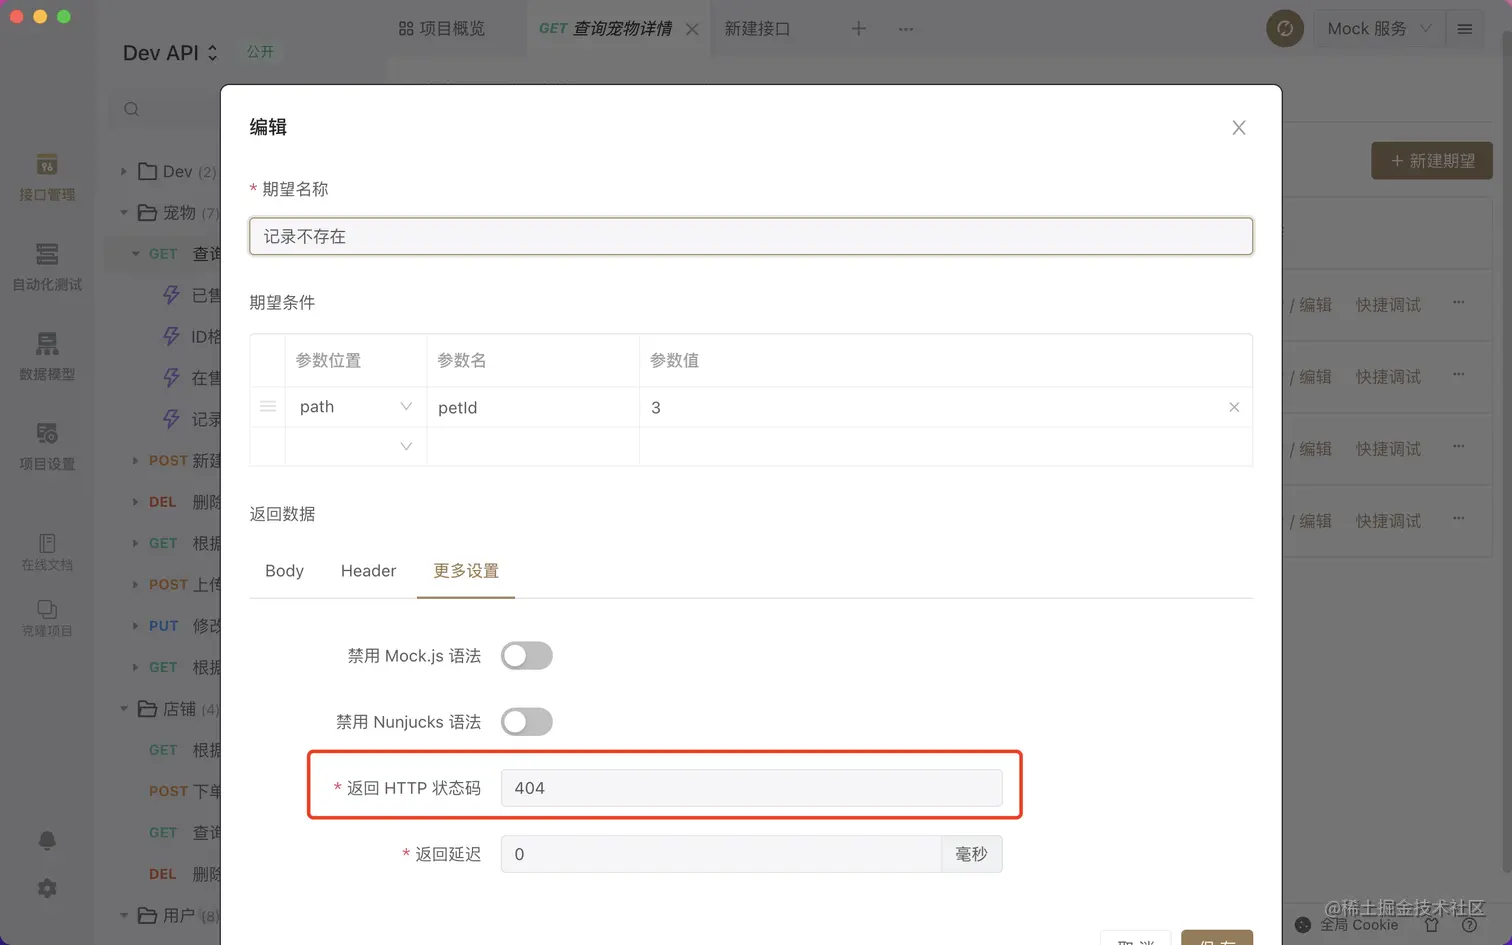Open more options for the second expectation row
The image size is (1512, 945).
(1459, 374)
